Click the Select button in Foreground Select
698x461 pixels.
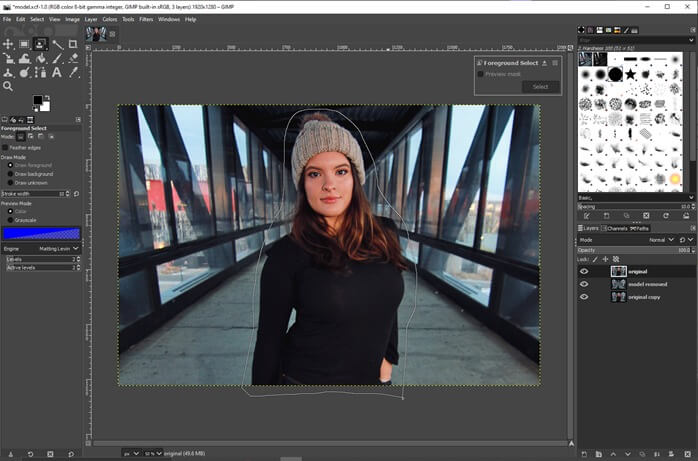(x=540, y=87)
